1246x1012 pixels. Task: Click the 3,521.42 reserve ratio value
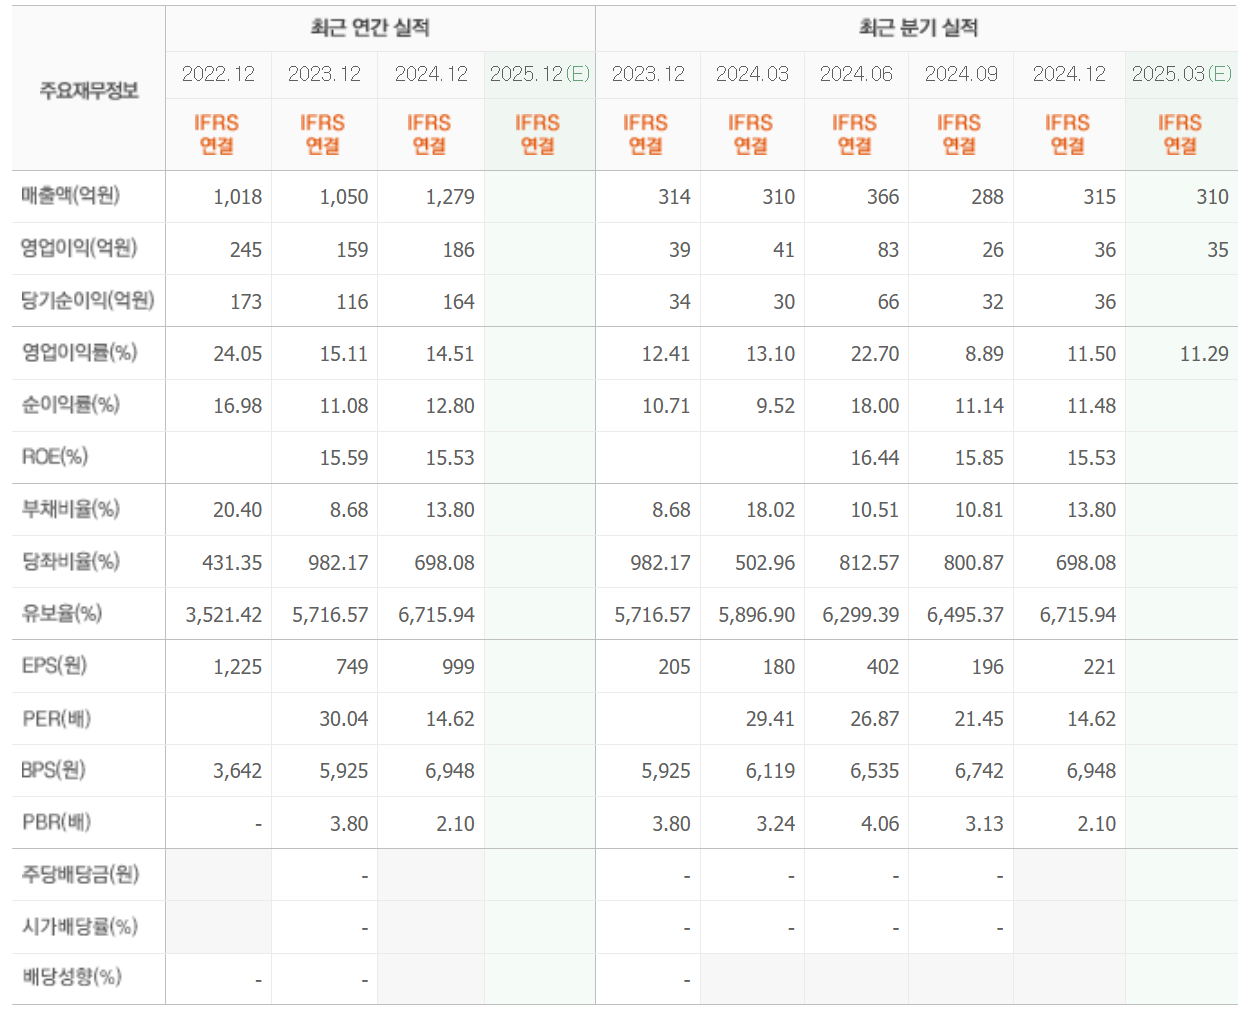224,615
